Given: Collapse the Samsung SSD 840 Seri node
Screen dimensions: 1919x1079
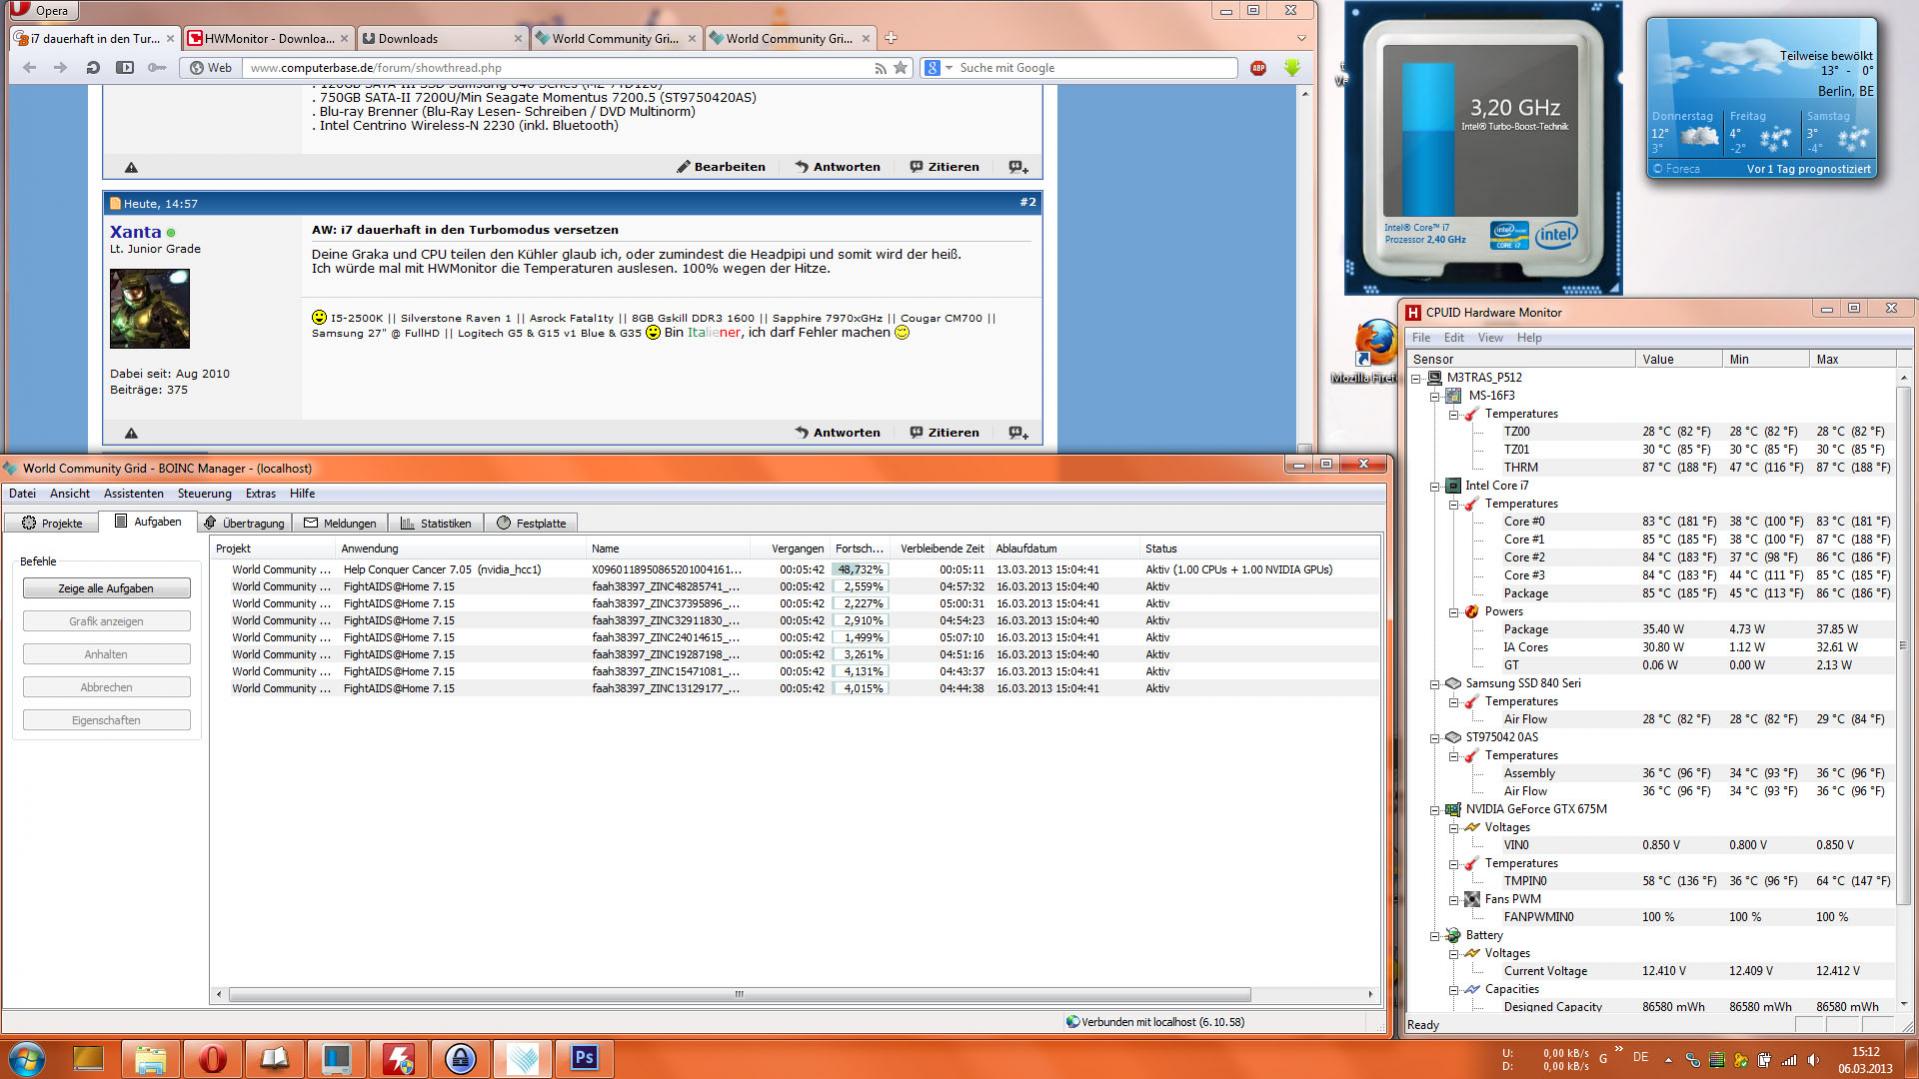Looking at the screenshot, I should [1435, 684].
